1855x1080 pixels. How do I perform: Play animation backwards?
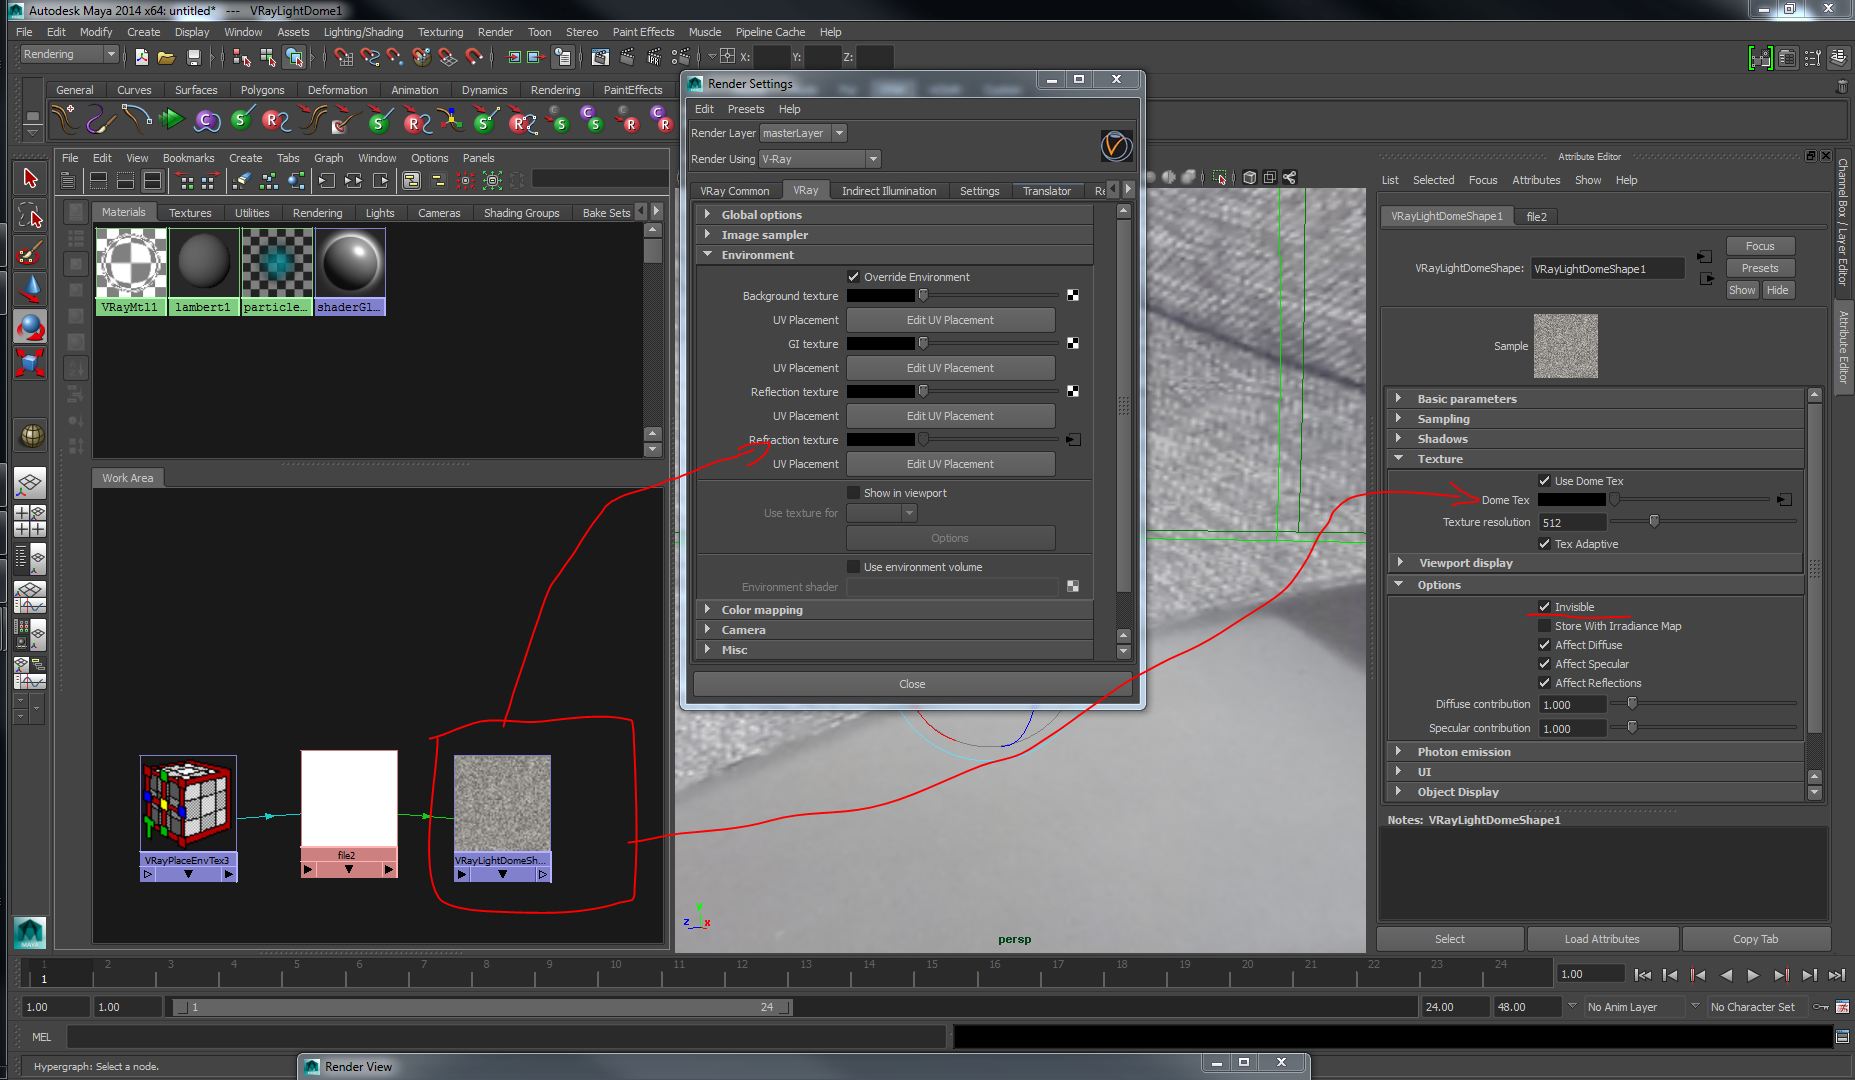click(1726, 974)
